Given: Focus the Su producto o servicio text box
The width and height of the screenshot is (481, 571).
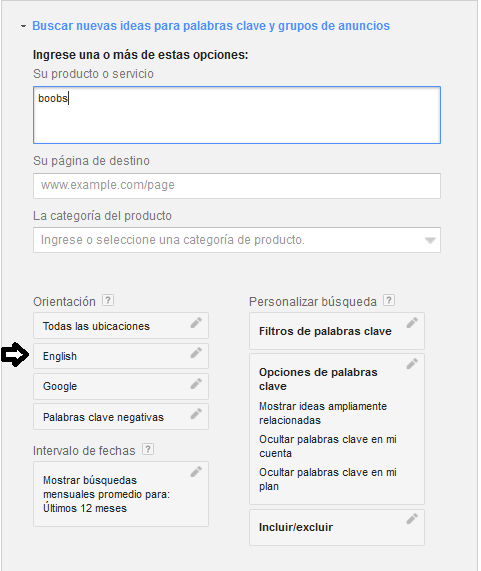Looking at the screenshot, I should tap(237, 115).
